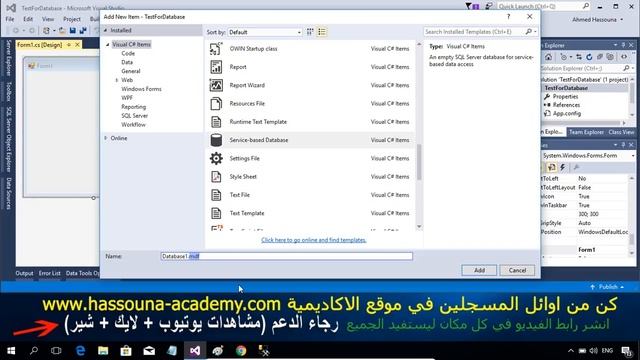Viewport: 640px width, 360px height.
Task: Select Properties node in Solution Explorer
Action: [x=565, y=97]
